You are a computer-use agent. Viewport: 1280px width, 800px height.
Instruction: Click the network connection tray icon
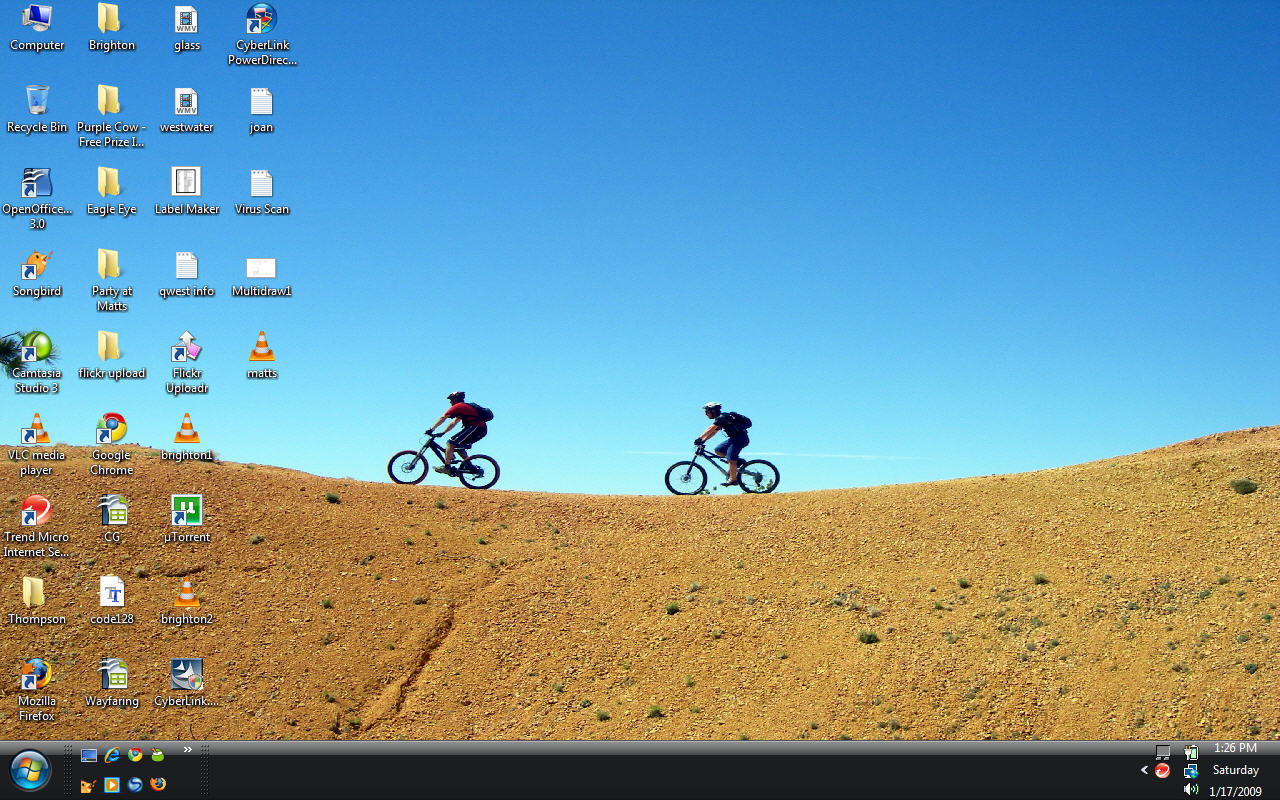[x=1190, y=771]
